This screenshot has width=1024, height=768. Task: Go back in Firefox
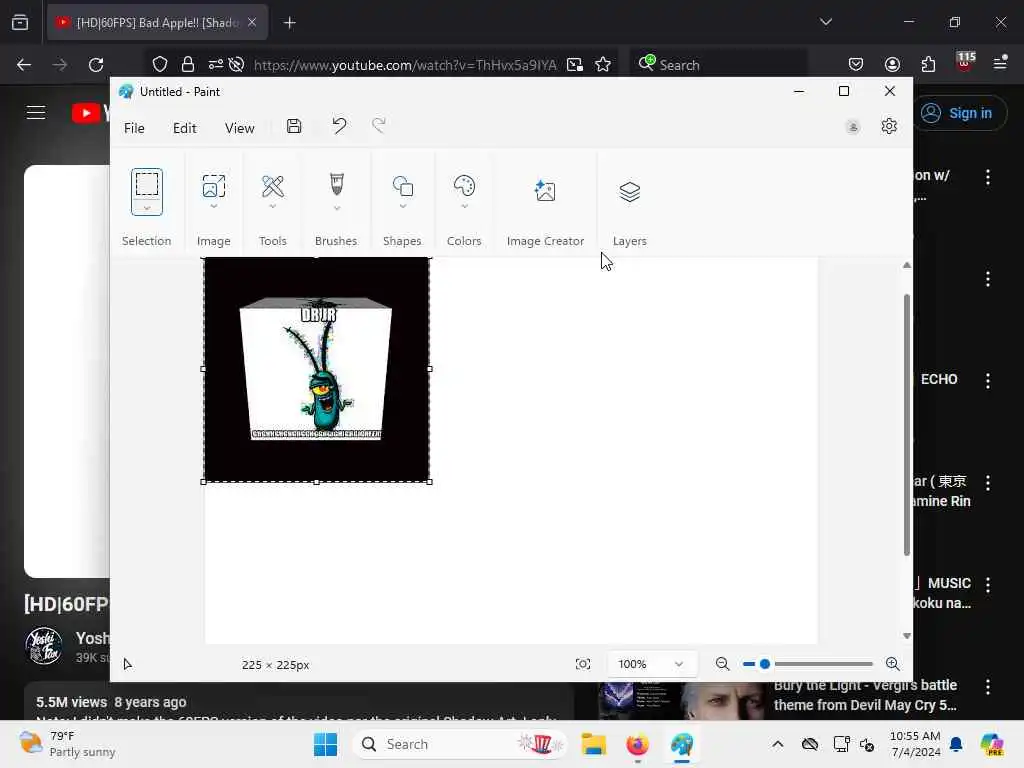point(24,65)
